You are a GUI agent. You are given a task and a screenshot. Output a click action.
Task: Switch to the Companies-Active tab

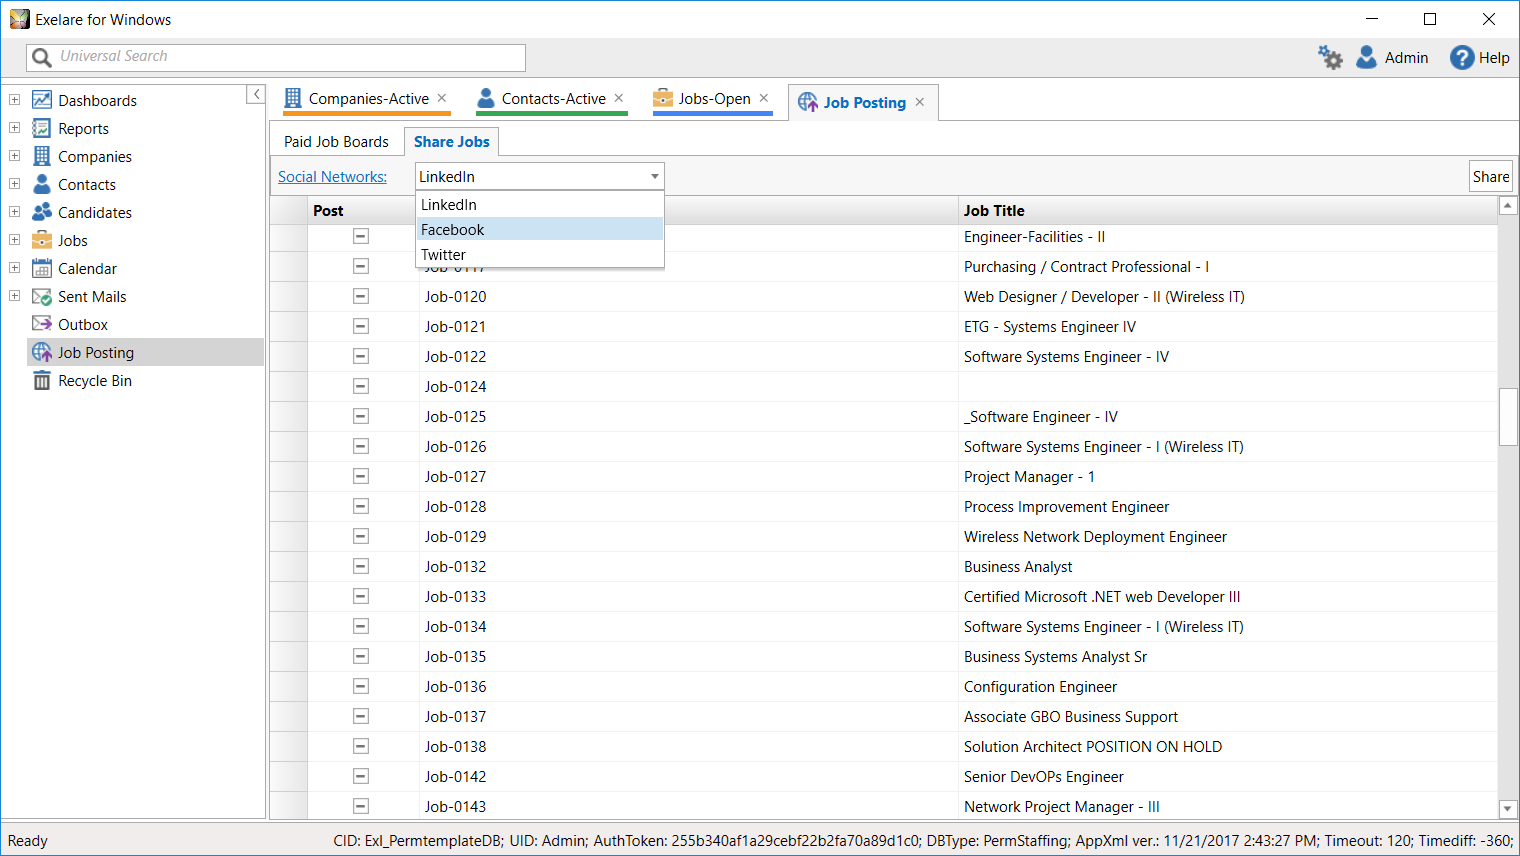(x=368, y=99)
